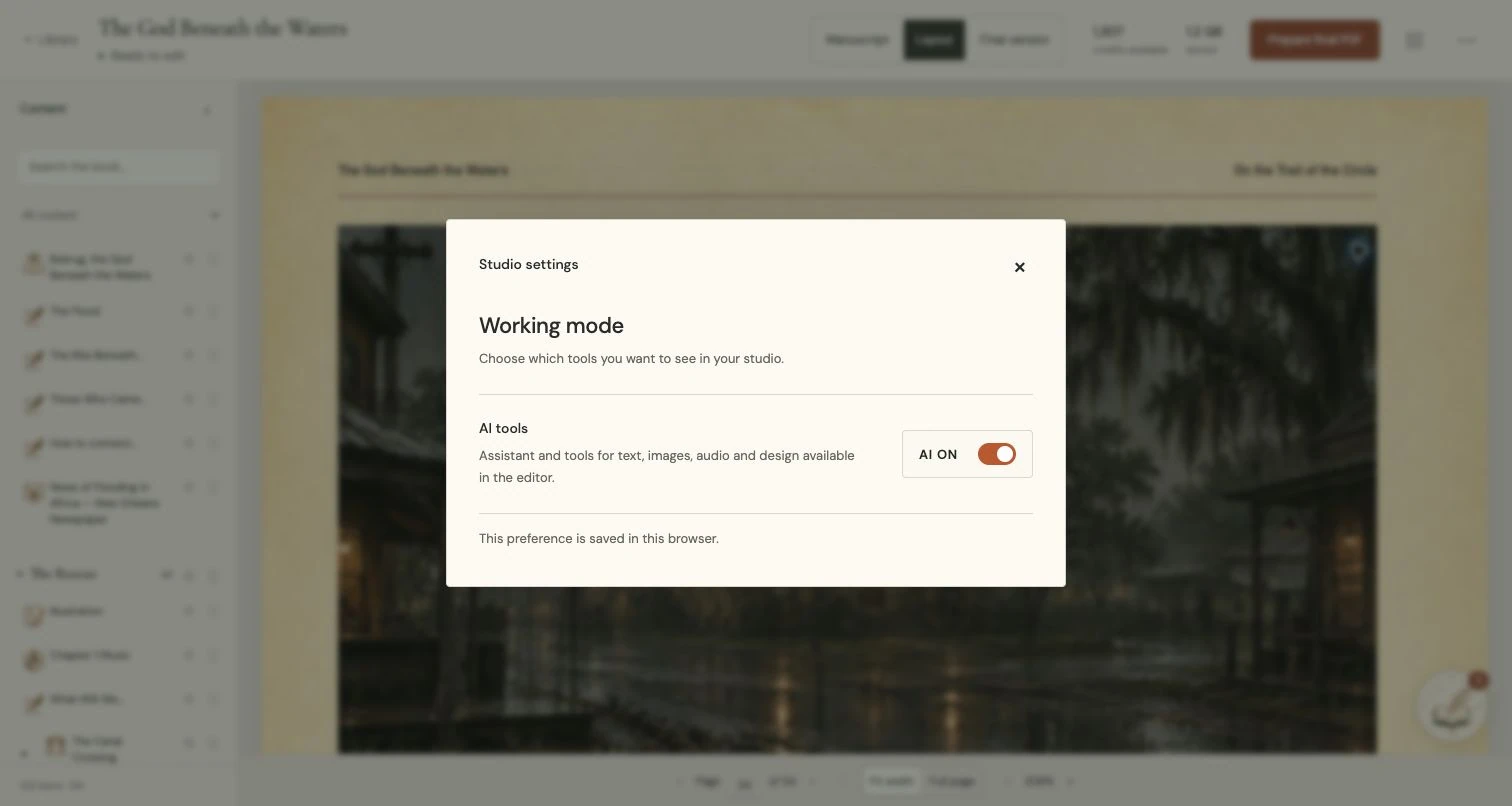Click the square icon beside the orange button

pyautogui.click(x=1413, y=40)
